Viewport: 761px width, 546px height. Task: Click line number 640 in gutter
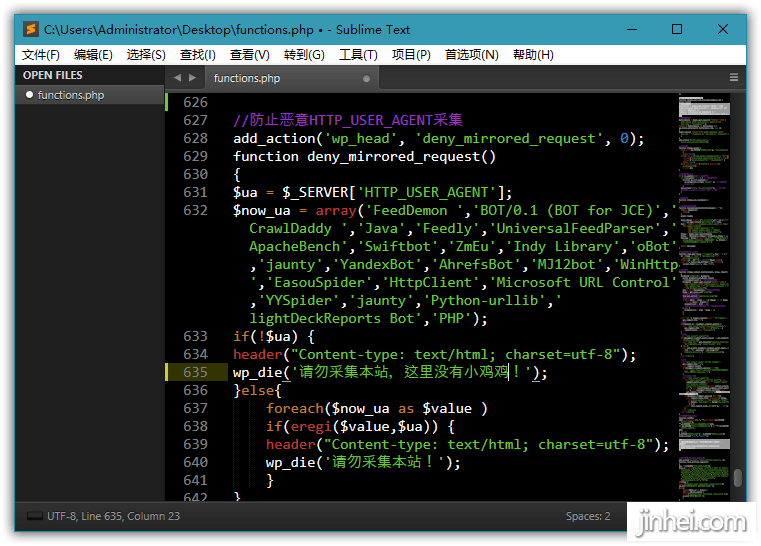click(195, 462)
